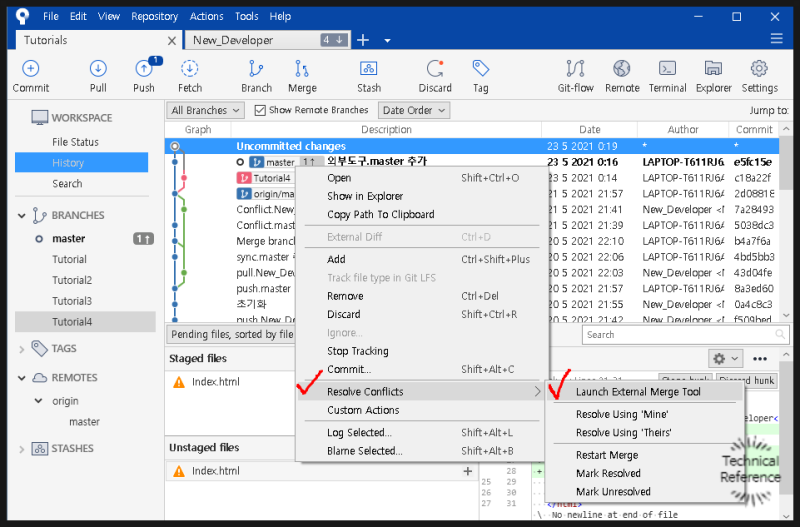Image resolution: width=800 pixels, height=527 pixels.
Task: Select Resolve Using 'Mine' option
Action: pyautogui.click(x=622, y=414)
